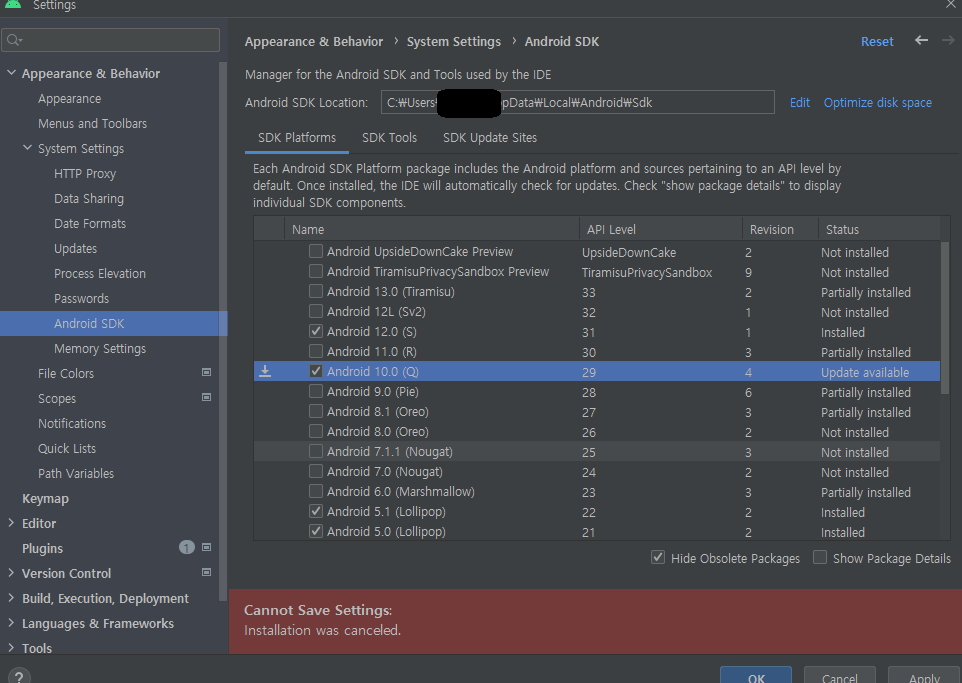Click the download icon beside Android 10.0 (Q)
Viewport: 962px width, 683px height.
265,371
